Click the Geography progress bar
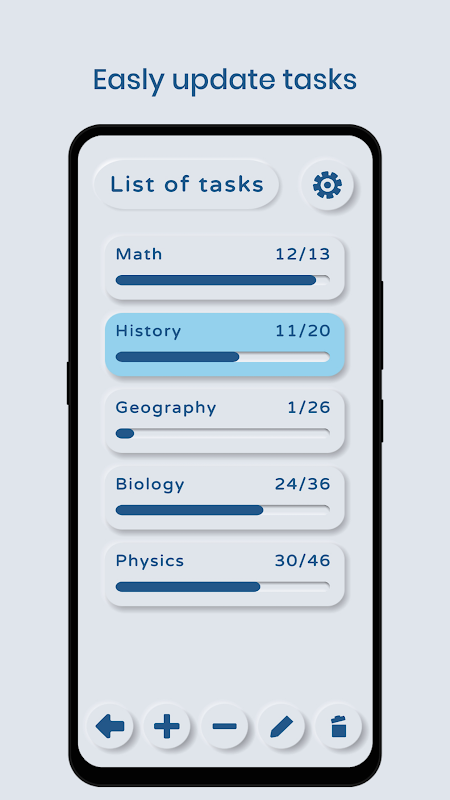The height and width of the screenshot is (800, 450). tap(222, 433)
